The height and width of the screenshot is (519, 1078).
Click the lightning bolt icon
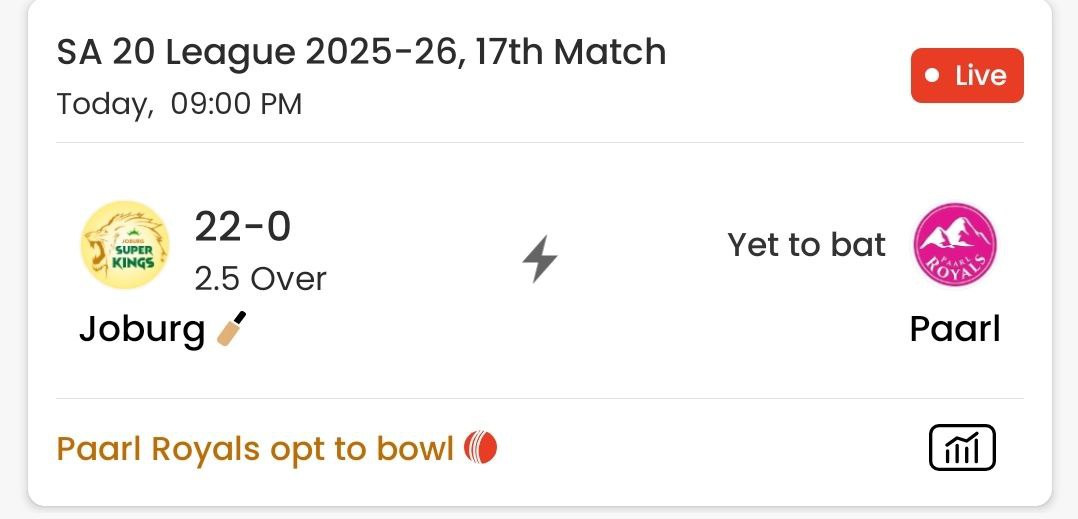tap(540, 260)
